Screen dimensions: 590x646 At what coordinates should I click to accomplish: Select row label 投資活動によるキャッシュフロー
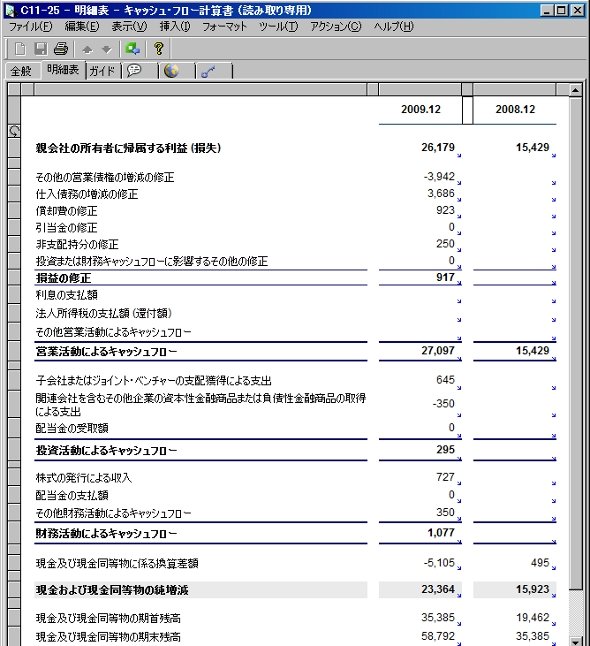pyautogui.click(x=106, y=450)
